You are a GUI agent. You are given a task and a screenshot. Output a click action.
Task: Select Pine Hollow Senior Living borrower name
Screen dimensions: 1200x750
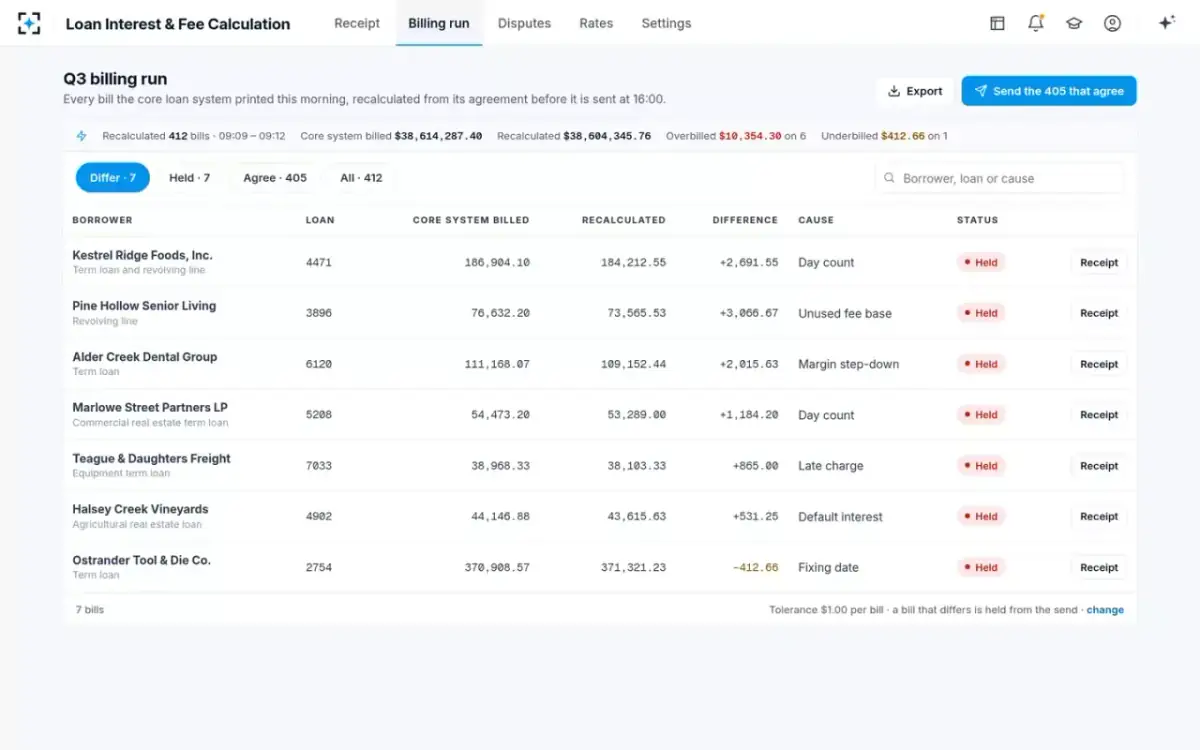click(144, 306)
